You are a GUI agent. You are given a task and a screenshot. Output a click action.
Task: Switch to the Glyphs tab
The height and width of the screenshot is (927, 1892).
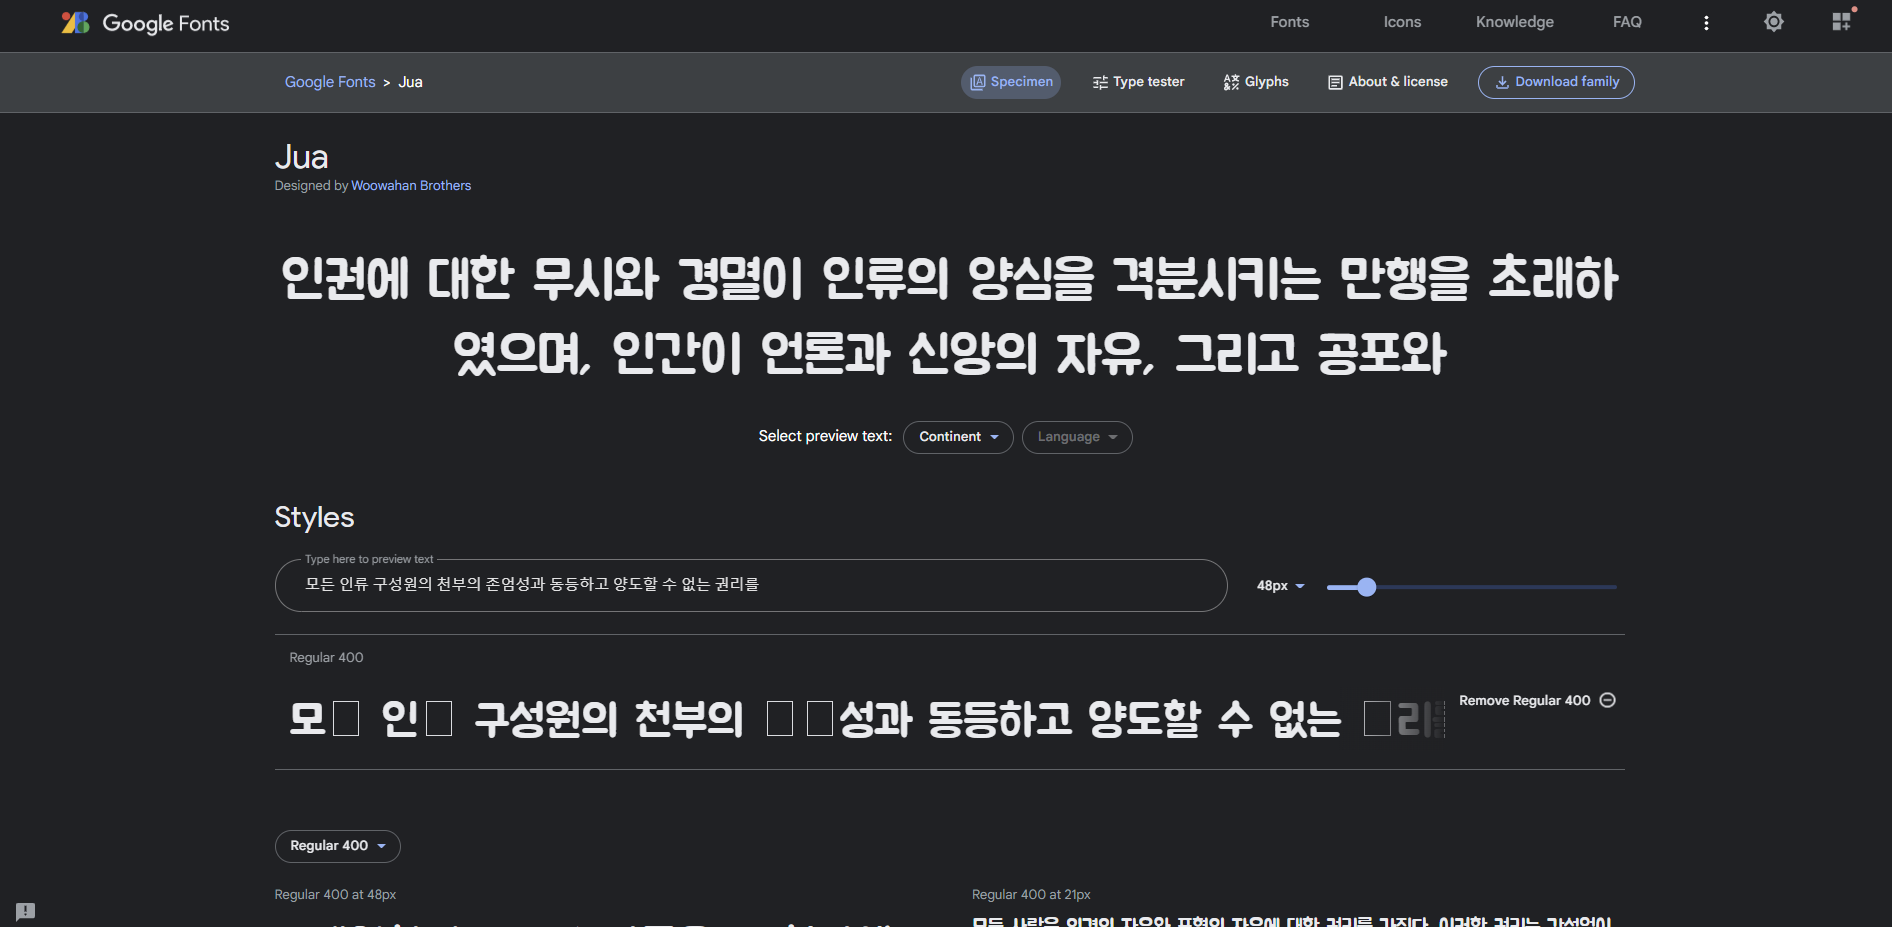point(1256,82)
